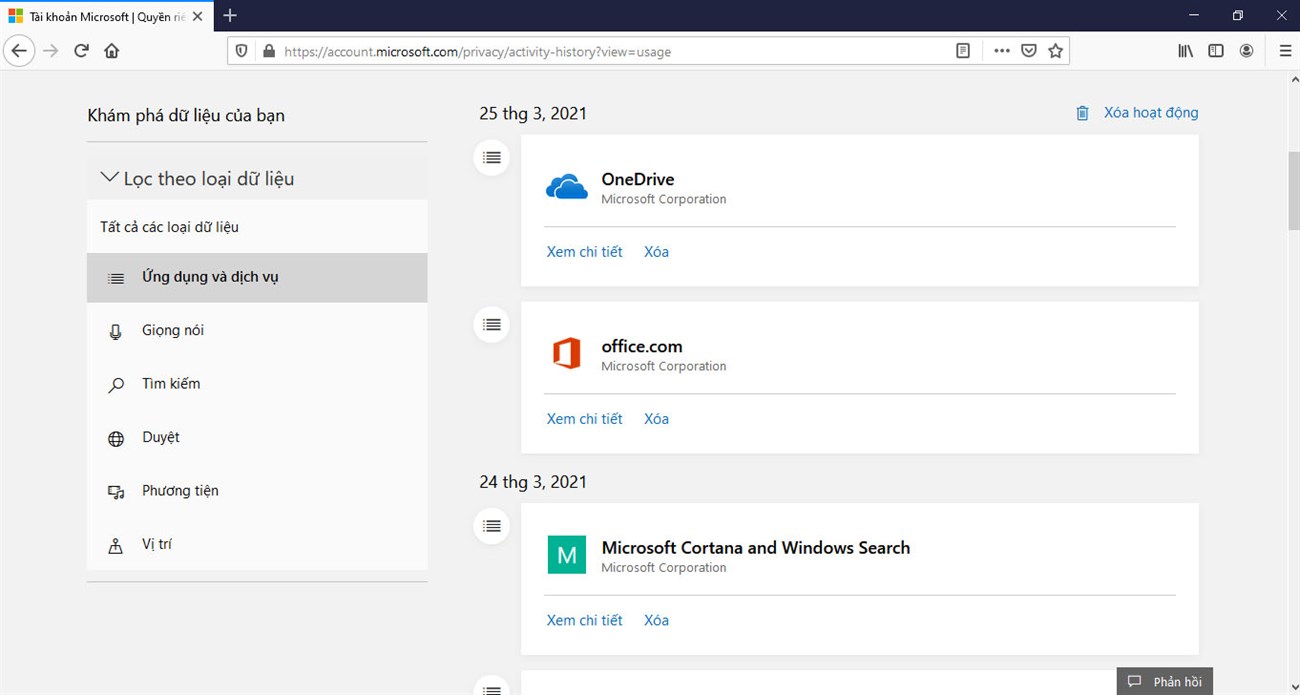Save the page to Pocket icon

pos(1028,51)
